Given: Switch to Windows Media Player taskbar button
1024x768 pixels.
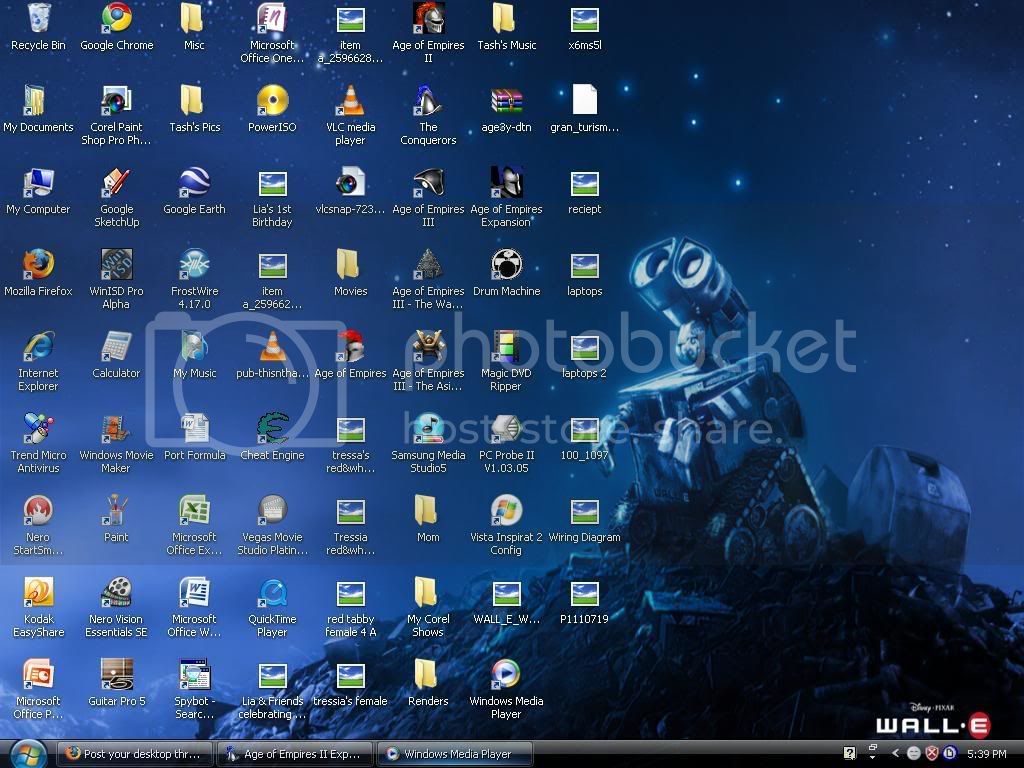Looking at the screenshot, I should [455, 754].
